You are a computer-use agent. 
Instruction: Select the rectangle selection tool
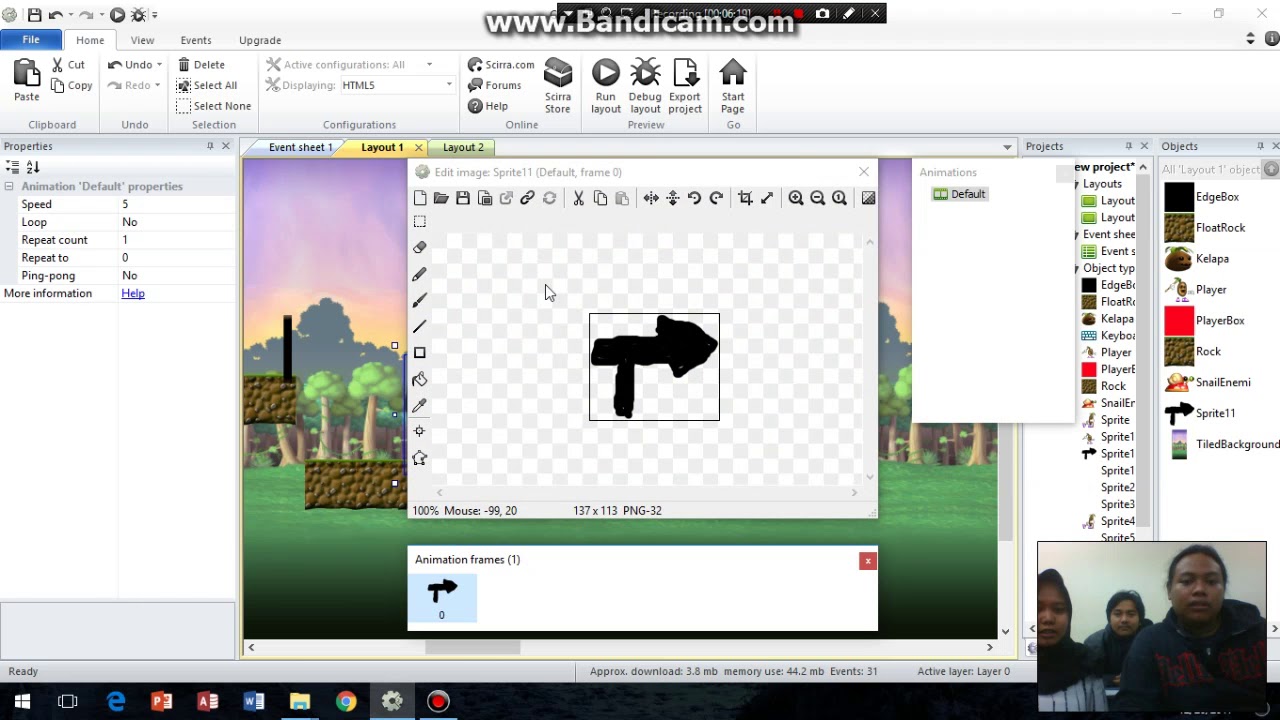pos(420,222)
